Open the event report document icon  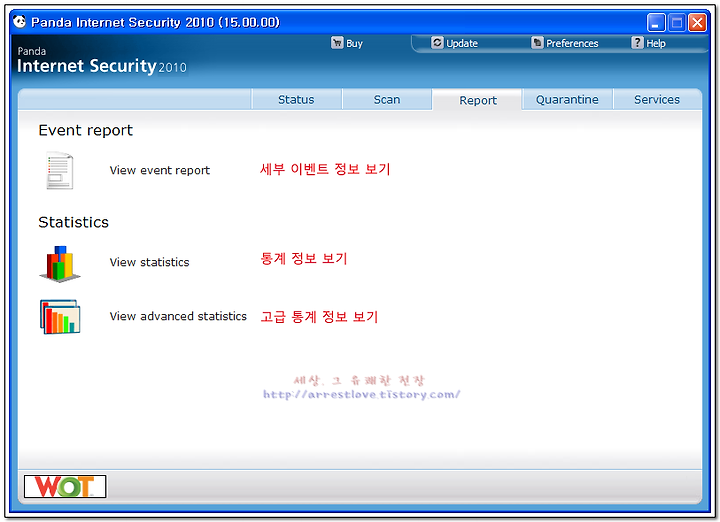coord(60,170)
